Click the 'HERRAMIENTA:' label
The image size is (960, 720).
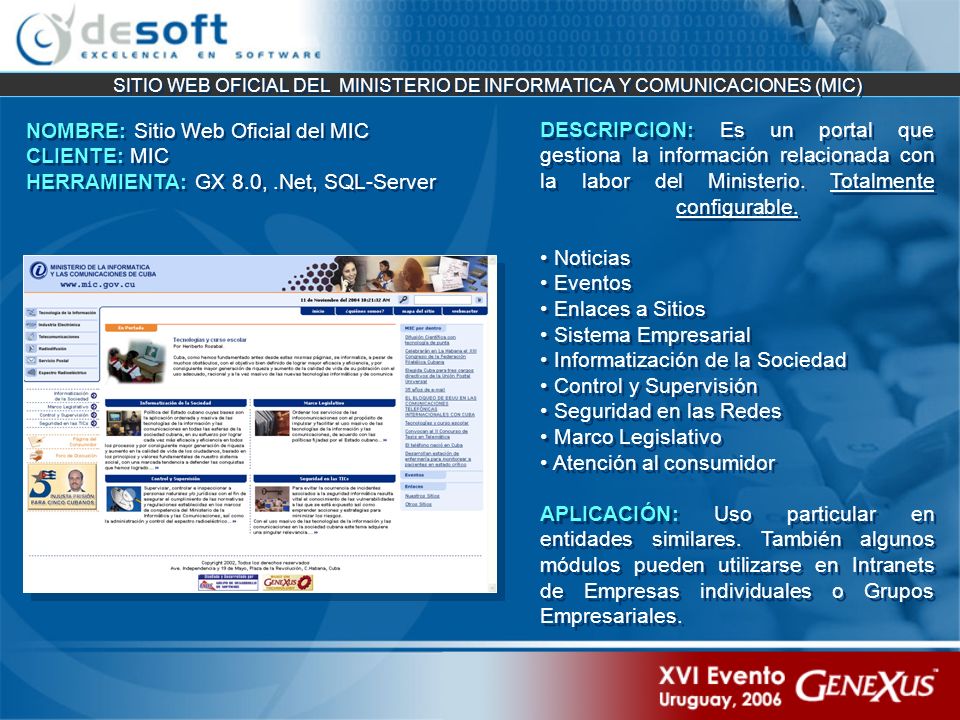[107, 182]
